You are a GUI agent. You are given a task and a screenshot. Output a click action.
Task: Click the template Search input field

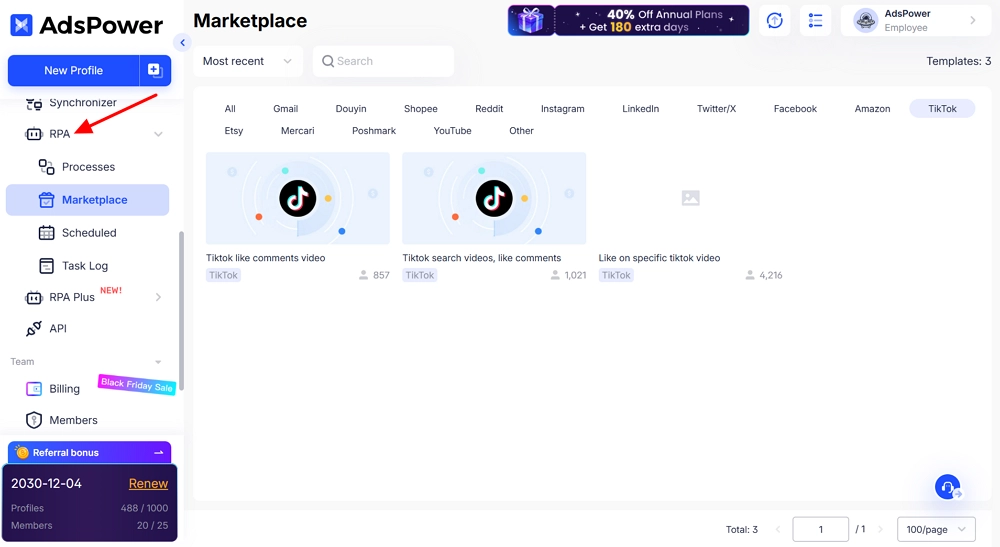(x=383, y=61)
